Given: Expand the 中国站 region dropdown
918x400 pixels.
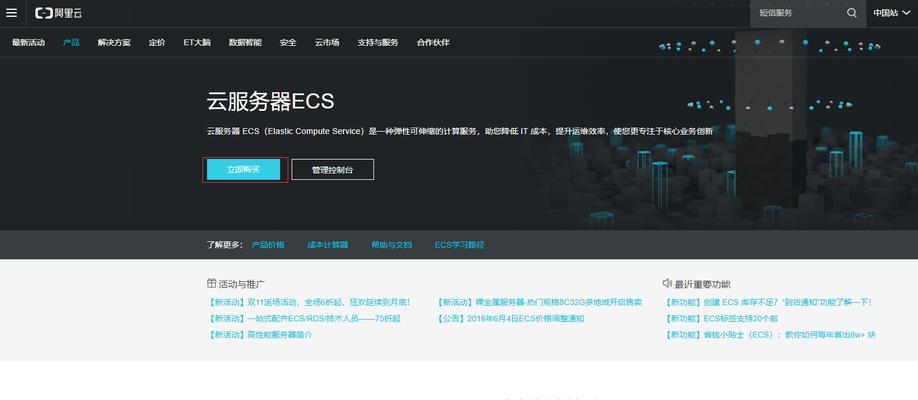Looking at the screenshot, I should pyautogui.click(x=892, y=13).
